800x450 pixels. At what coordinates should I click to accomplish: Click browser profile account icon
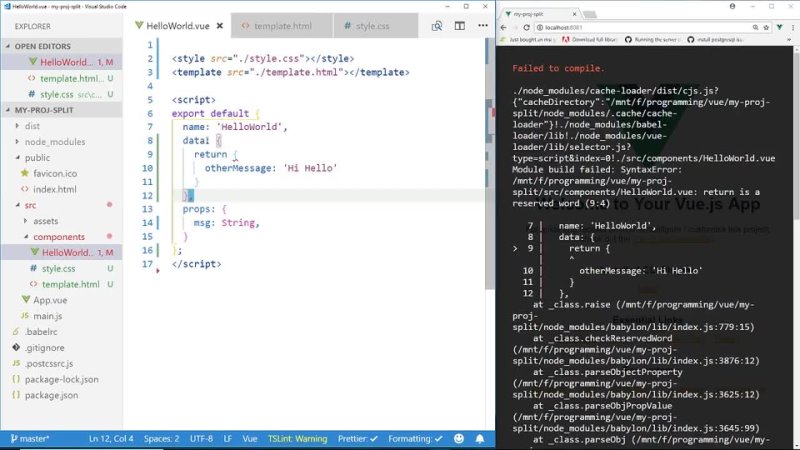click(x=733, y=7)
